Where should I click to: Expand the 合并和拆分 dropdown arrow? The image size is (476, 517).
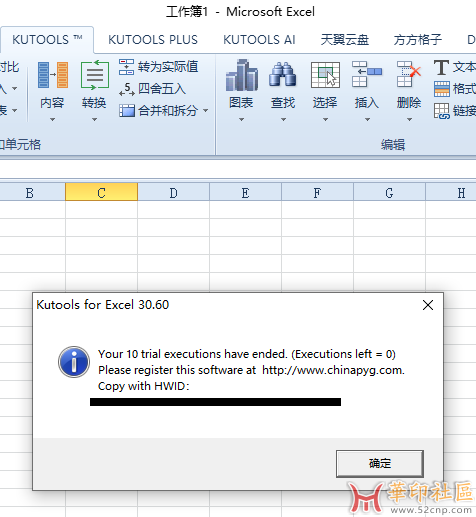205,111
